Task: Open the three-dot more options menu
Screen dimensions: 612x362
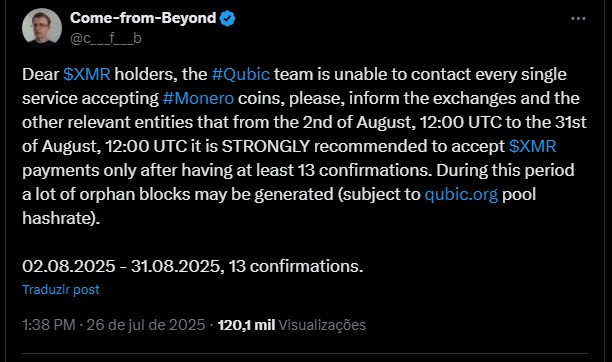Action: click(578, 18)
